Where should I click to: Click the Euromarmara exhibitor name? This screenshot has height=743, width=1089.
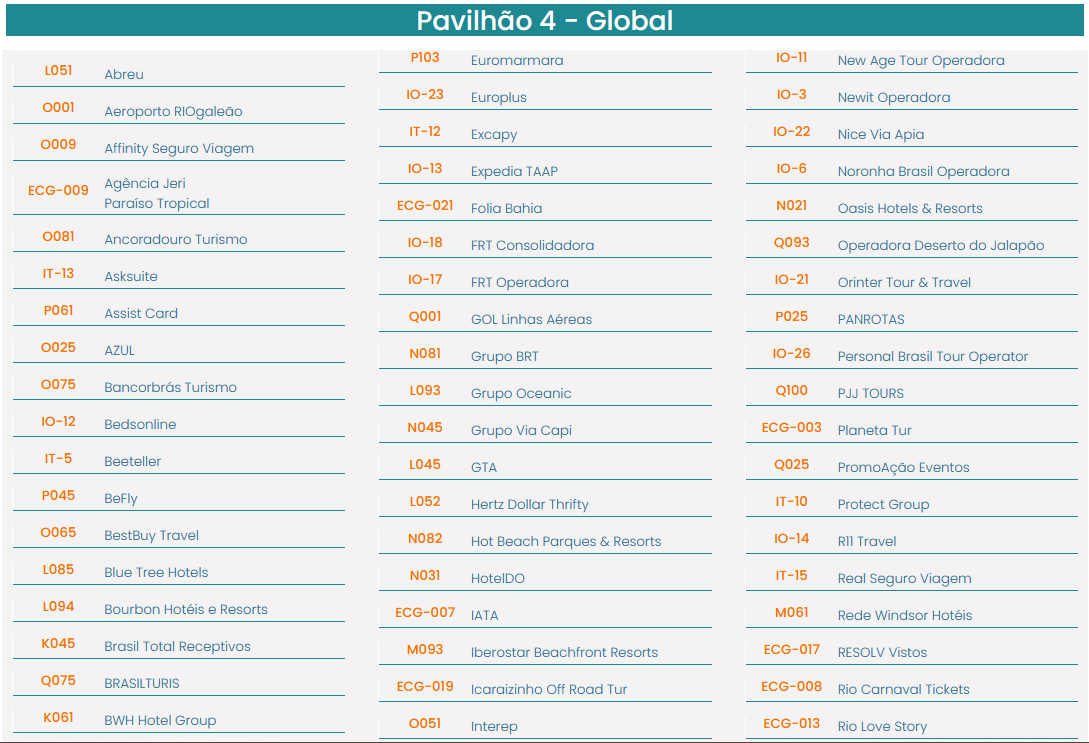point(517,60)
